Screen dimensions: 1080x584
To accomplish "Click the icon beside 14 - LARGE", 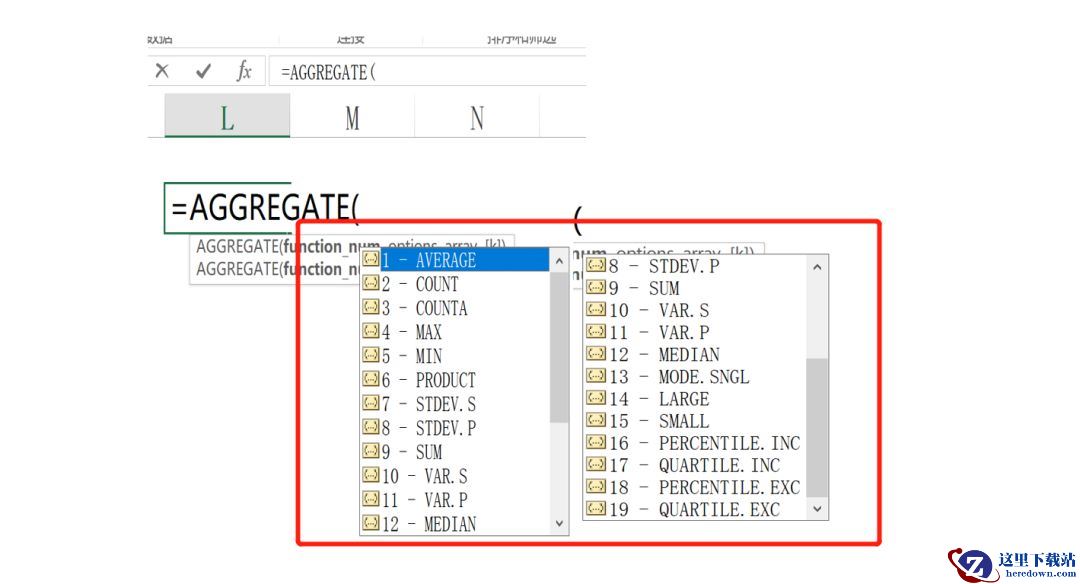I will pos(596,397).
